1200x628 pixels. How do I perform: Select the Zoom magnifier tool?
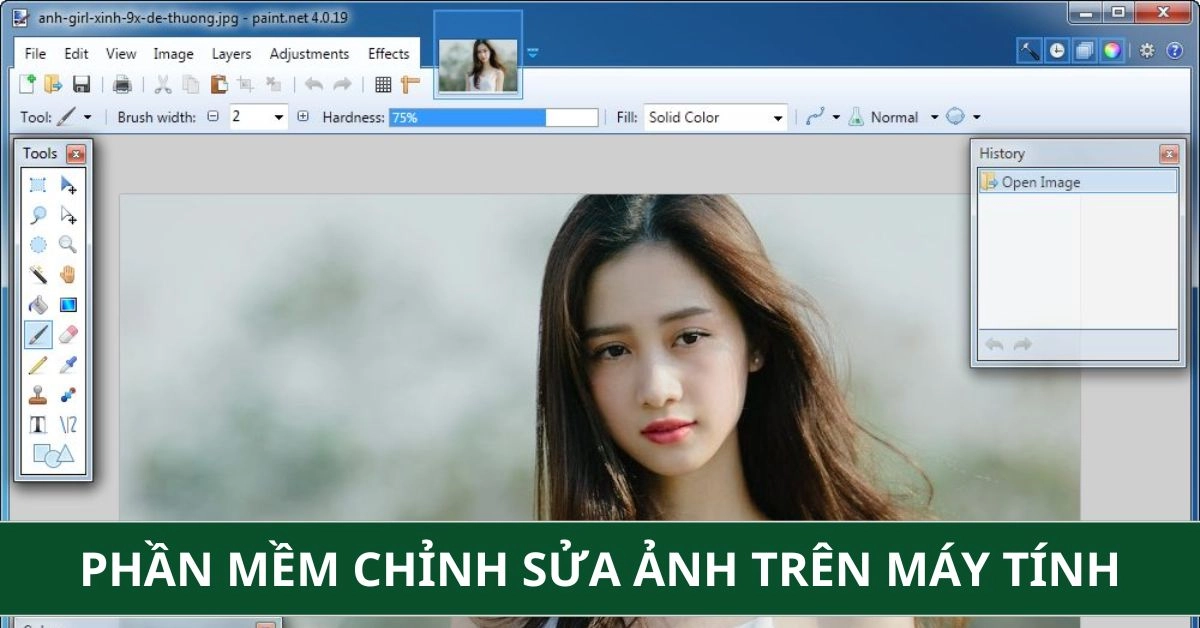click(x=68, y=244)
